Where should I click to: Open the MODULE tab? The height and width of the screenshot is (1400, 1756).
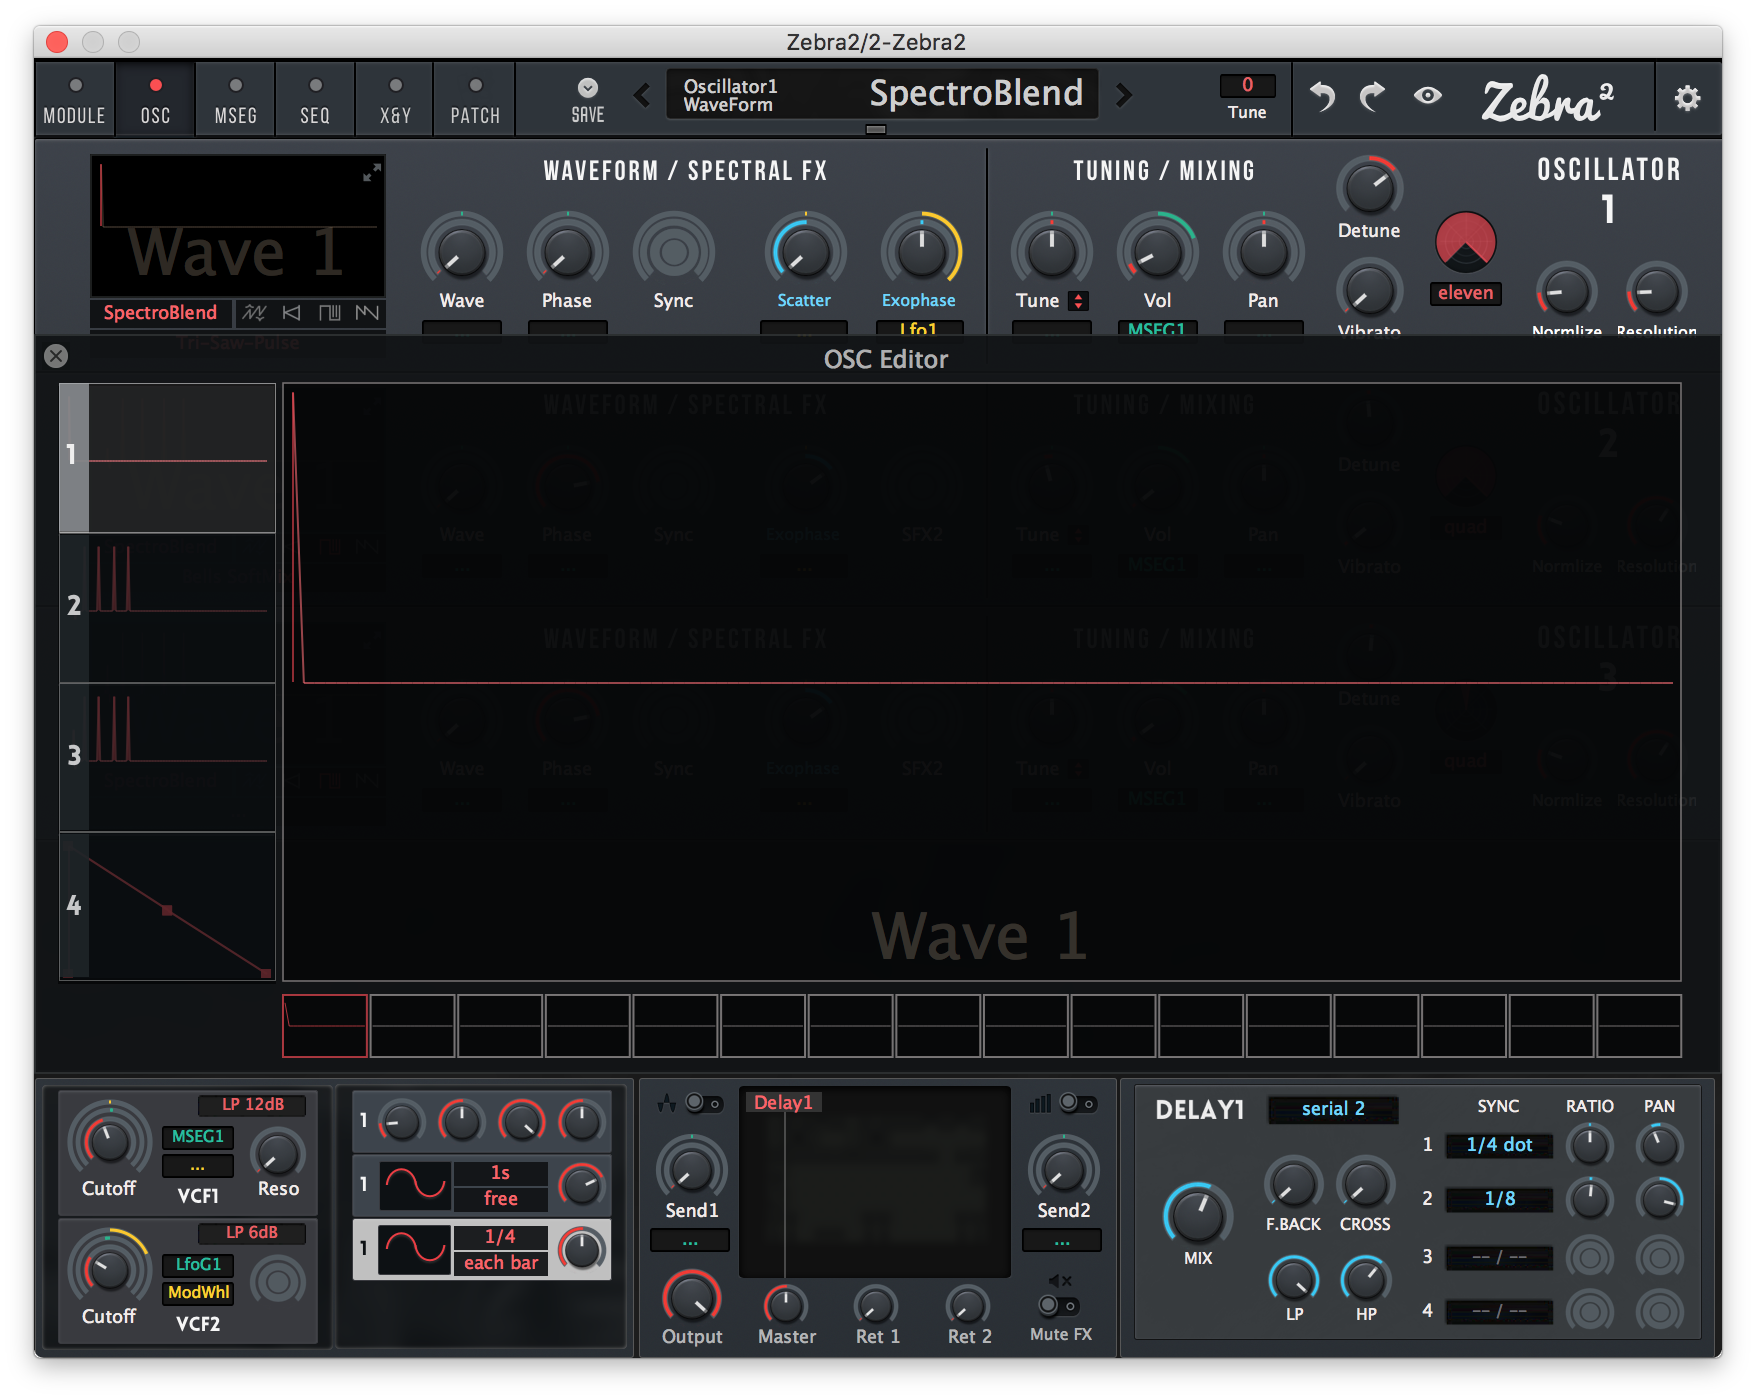coord(75,99)
